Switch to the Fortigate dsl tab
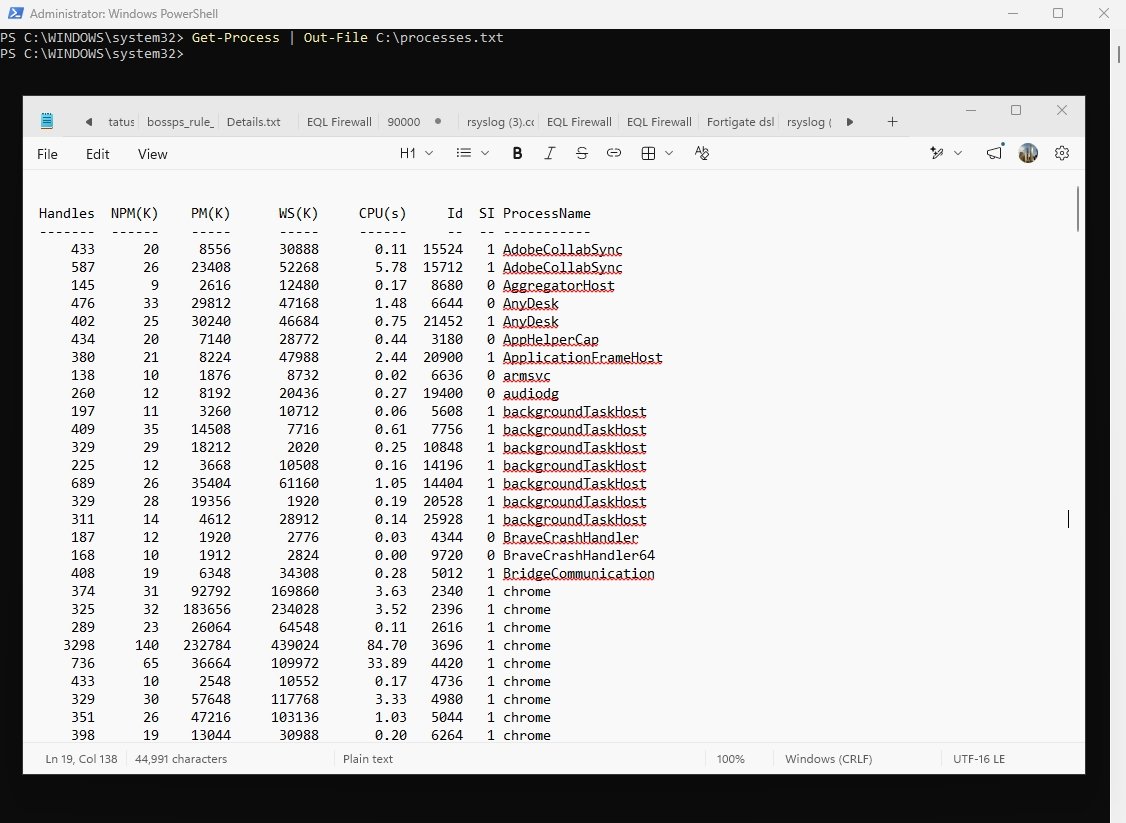This screenshot has width=1126, height=823. point(740,122)
